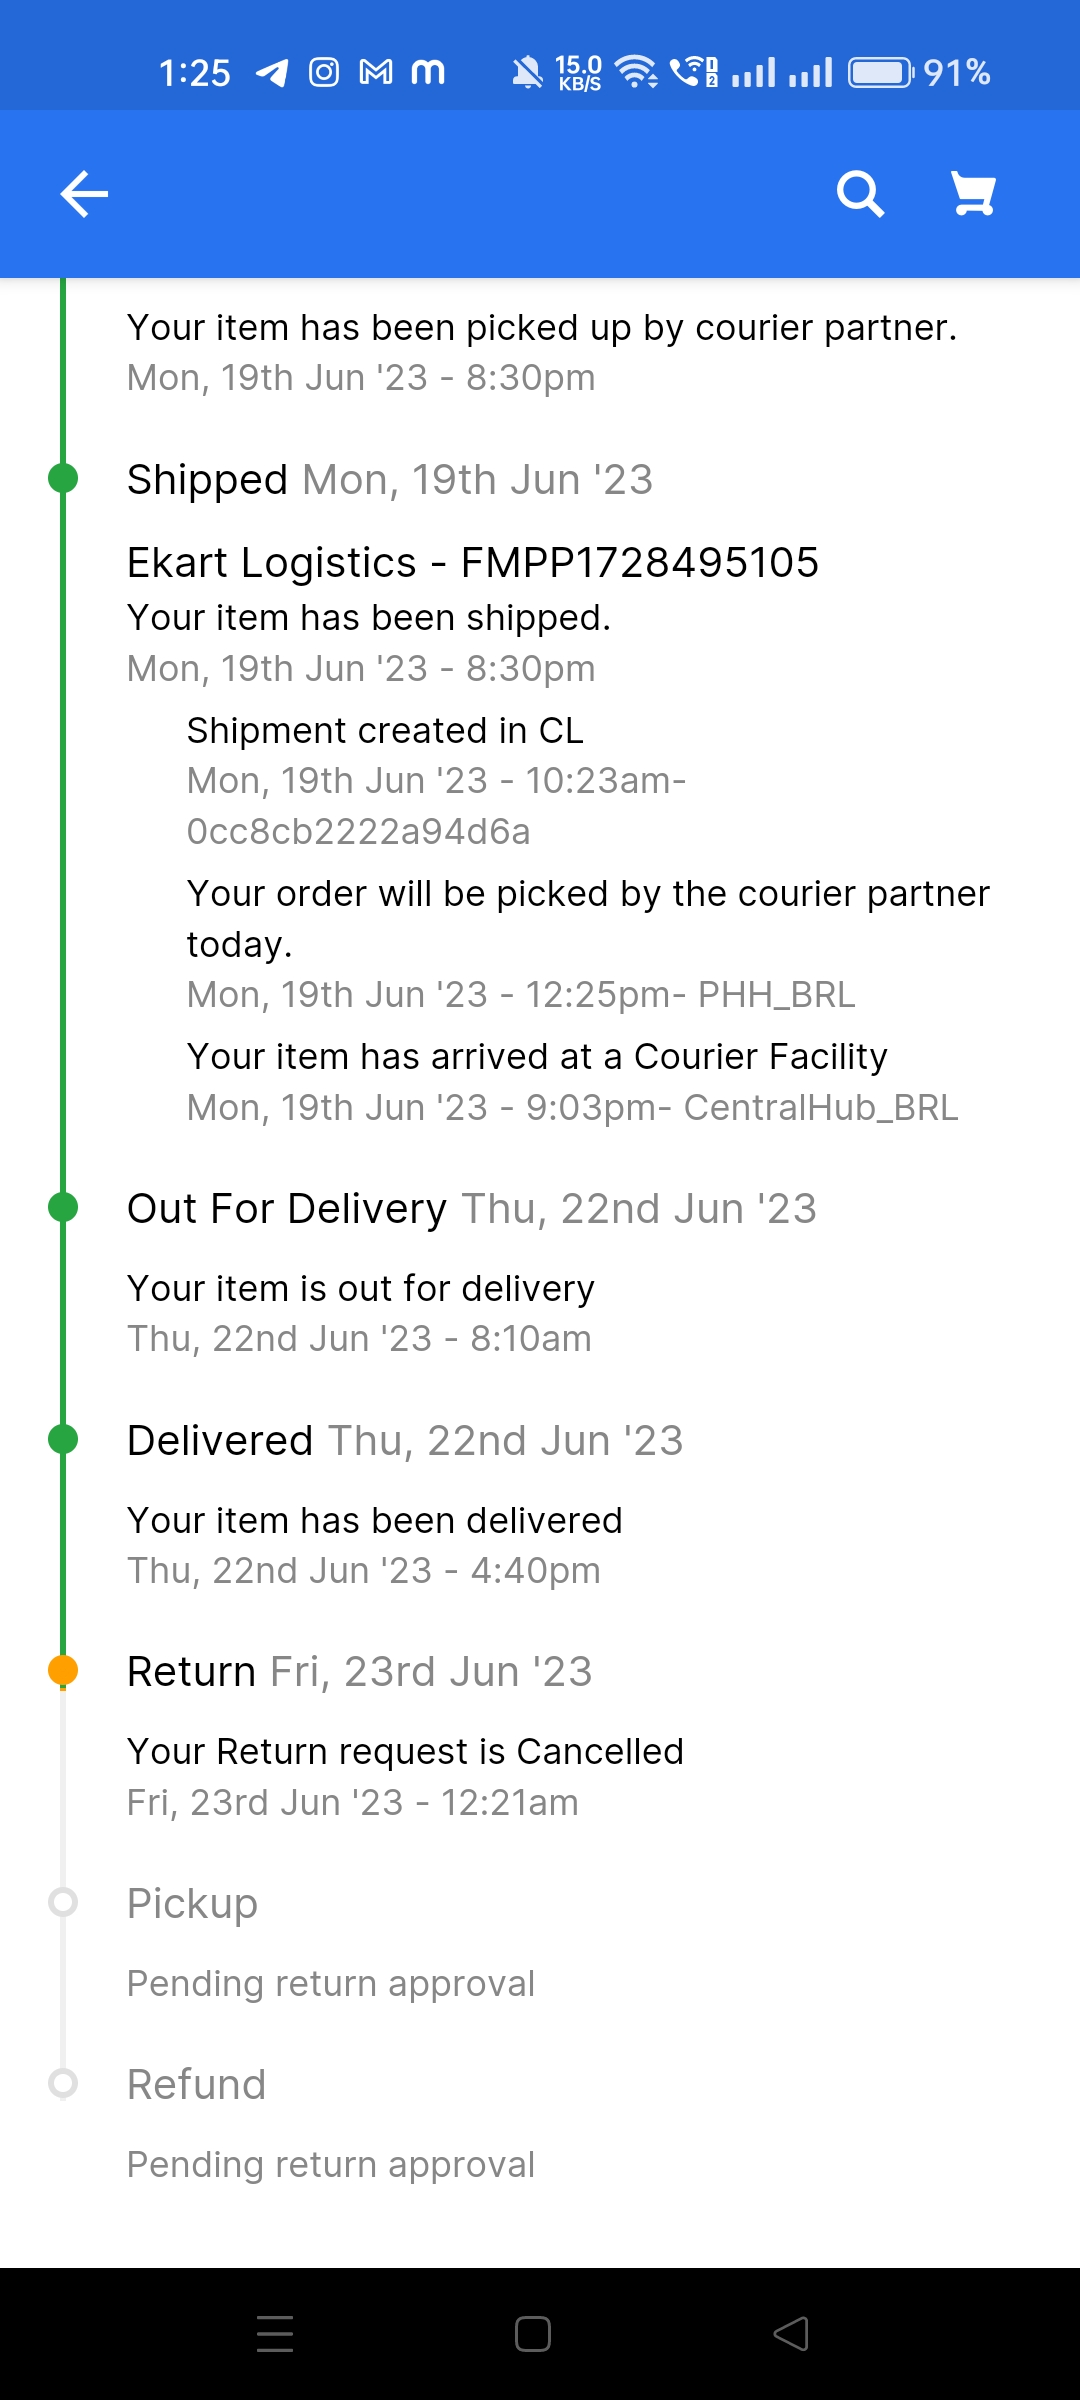Tap the Refund step hollow circle
This screenshot has height=2400, width=1080.
(63, 2083)
